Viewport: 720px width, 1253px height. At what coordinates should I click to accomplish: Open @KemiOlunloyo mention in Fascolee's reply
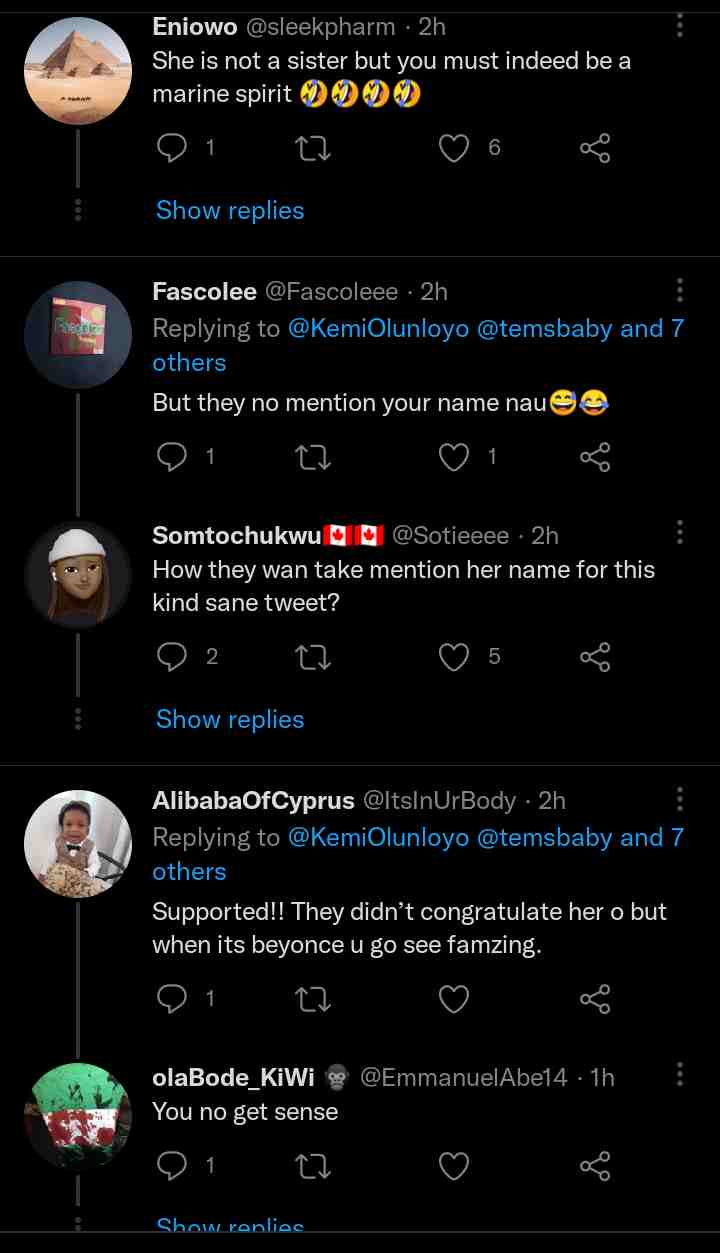point(378,329)
